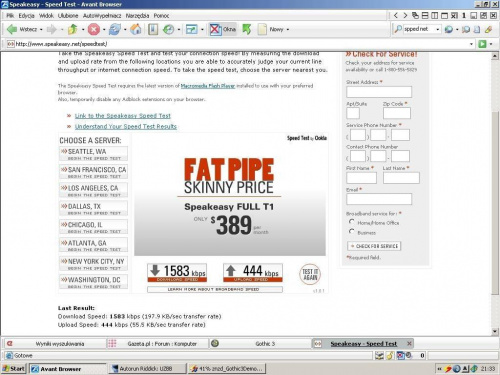Close the Speakeasy Speed Test tab
Image resolution: width=500 pixels, height=375 pixels.
click(409, 343)
